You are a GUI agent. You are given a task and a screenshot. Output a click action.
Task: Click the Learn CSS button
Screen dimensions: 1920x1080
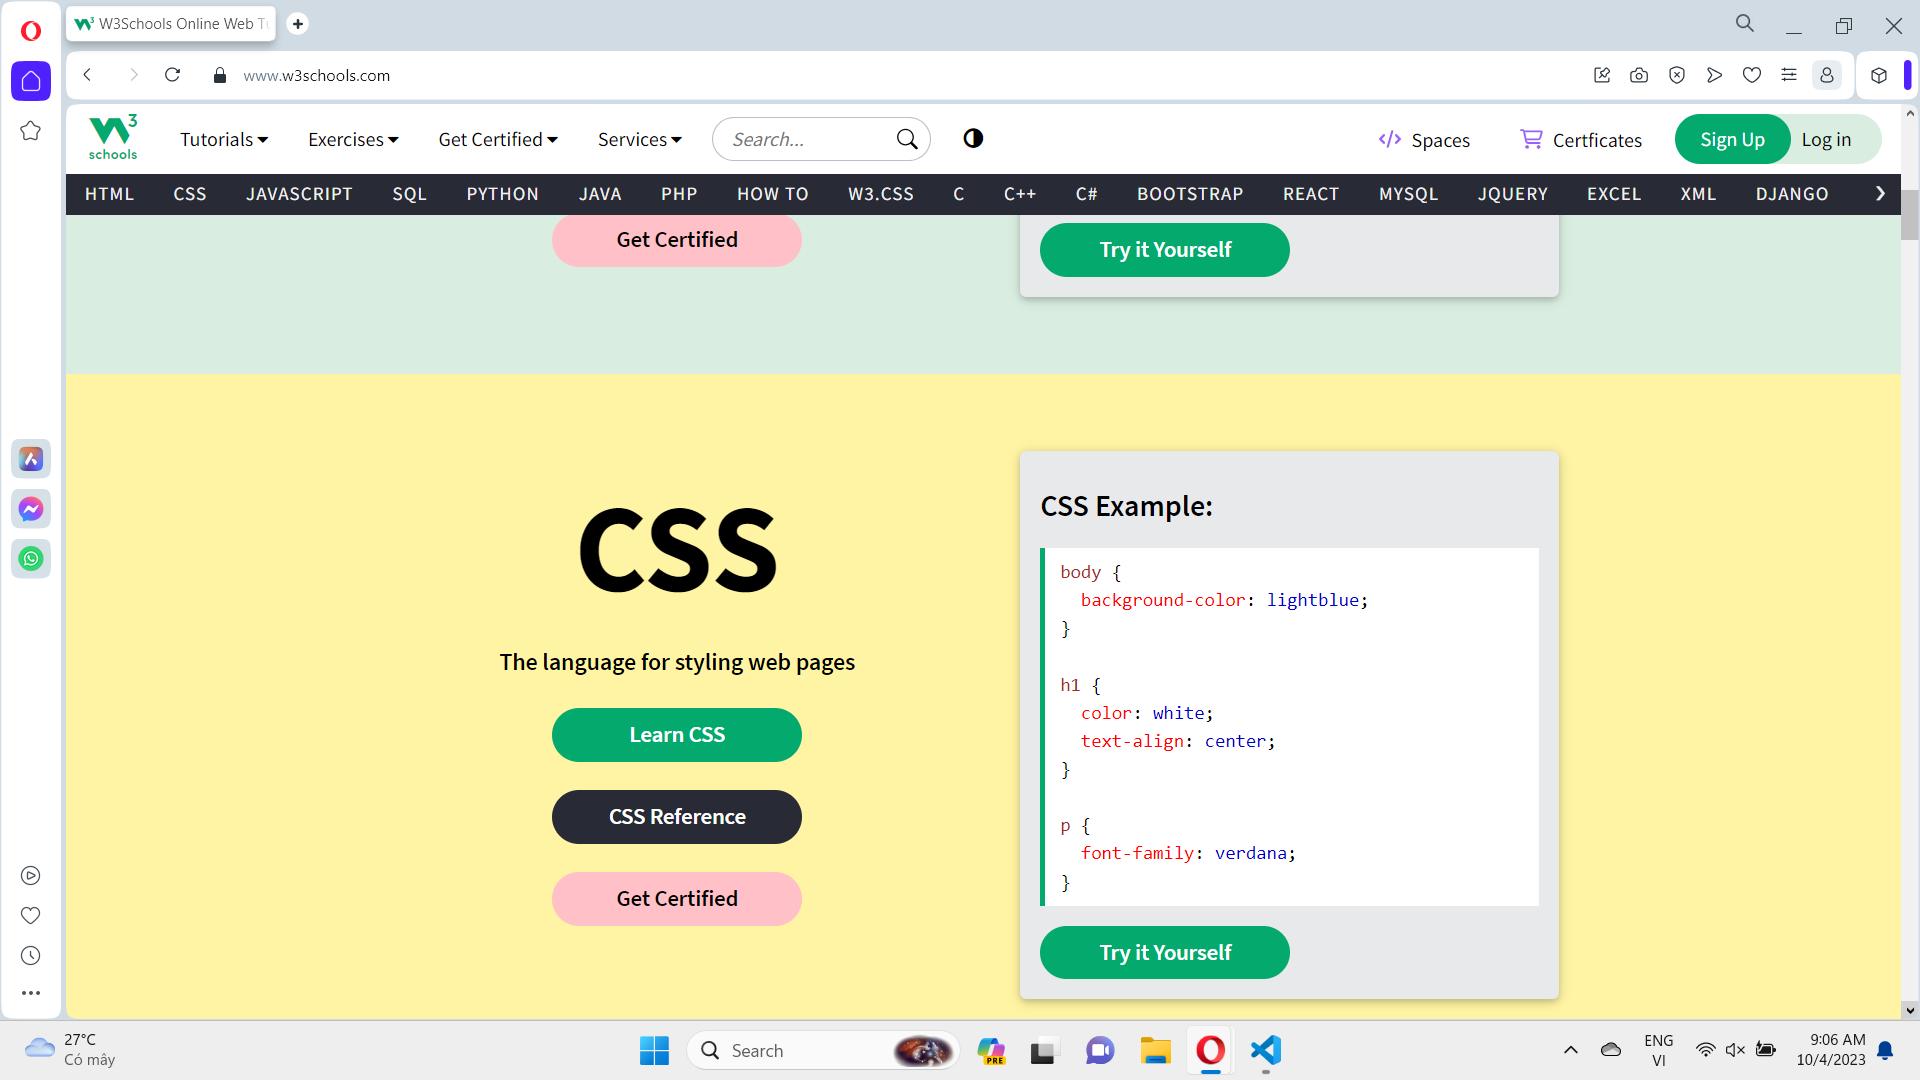tap(677, 735)
